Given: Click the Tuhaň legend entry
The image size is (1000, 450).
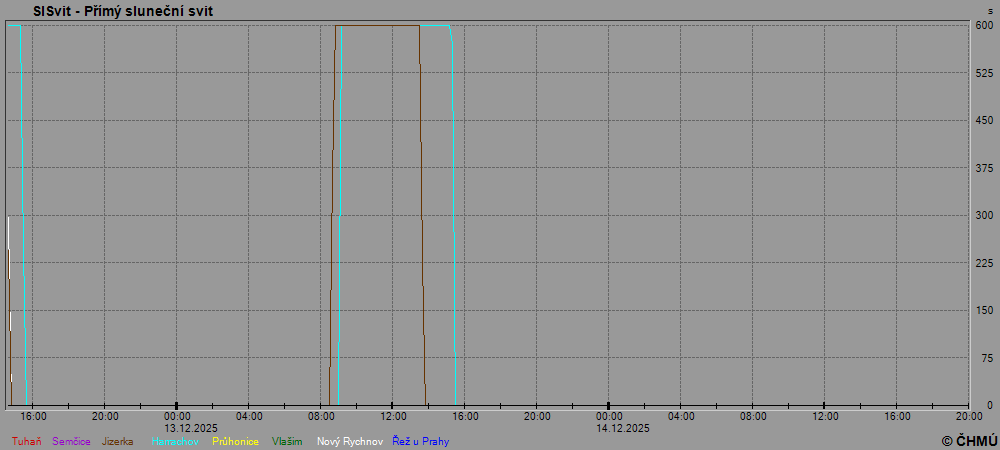Looking at the screenshot, I should pos(26,441).
